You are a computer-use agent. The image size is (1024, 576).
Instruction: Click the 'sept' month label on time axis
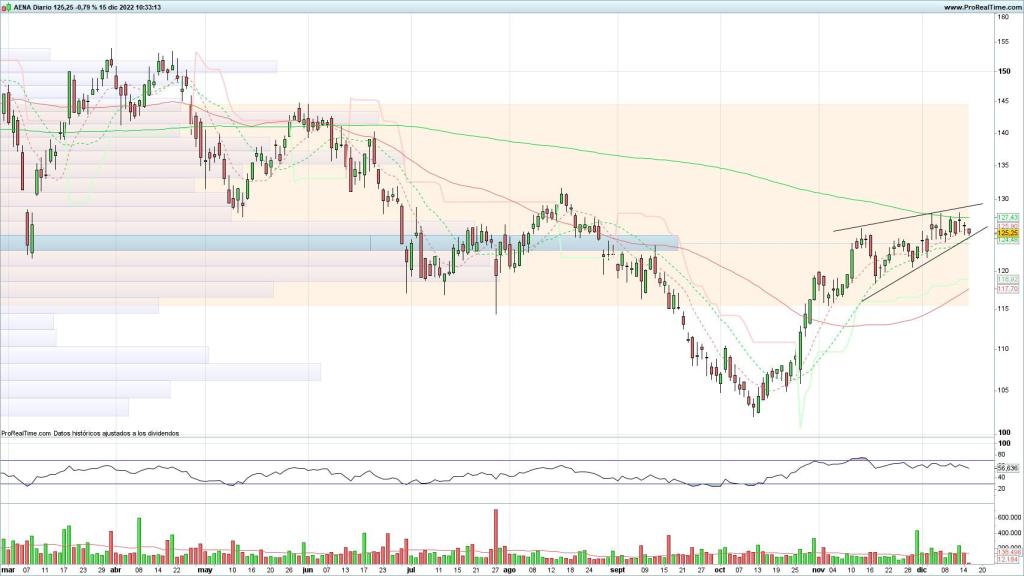click(x=617, y=569)
